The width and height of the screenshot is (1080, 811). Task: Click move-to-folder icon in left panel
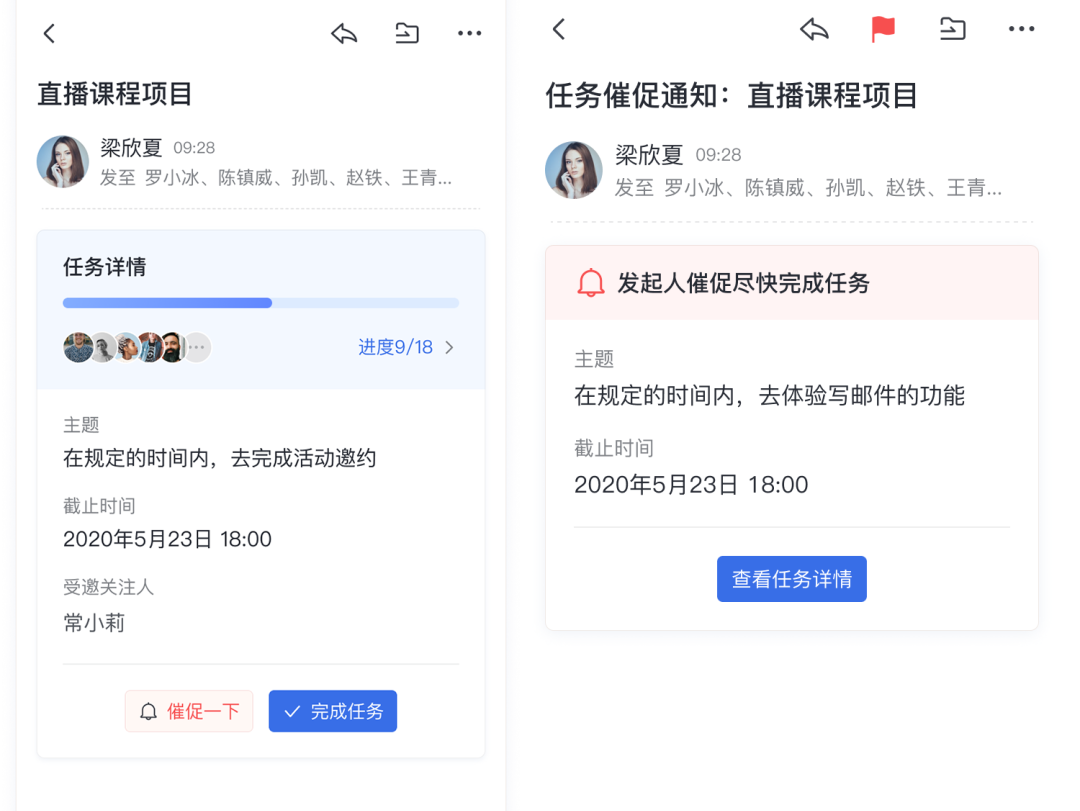point(407,33)
